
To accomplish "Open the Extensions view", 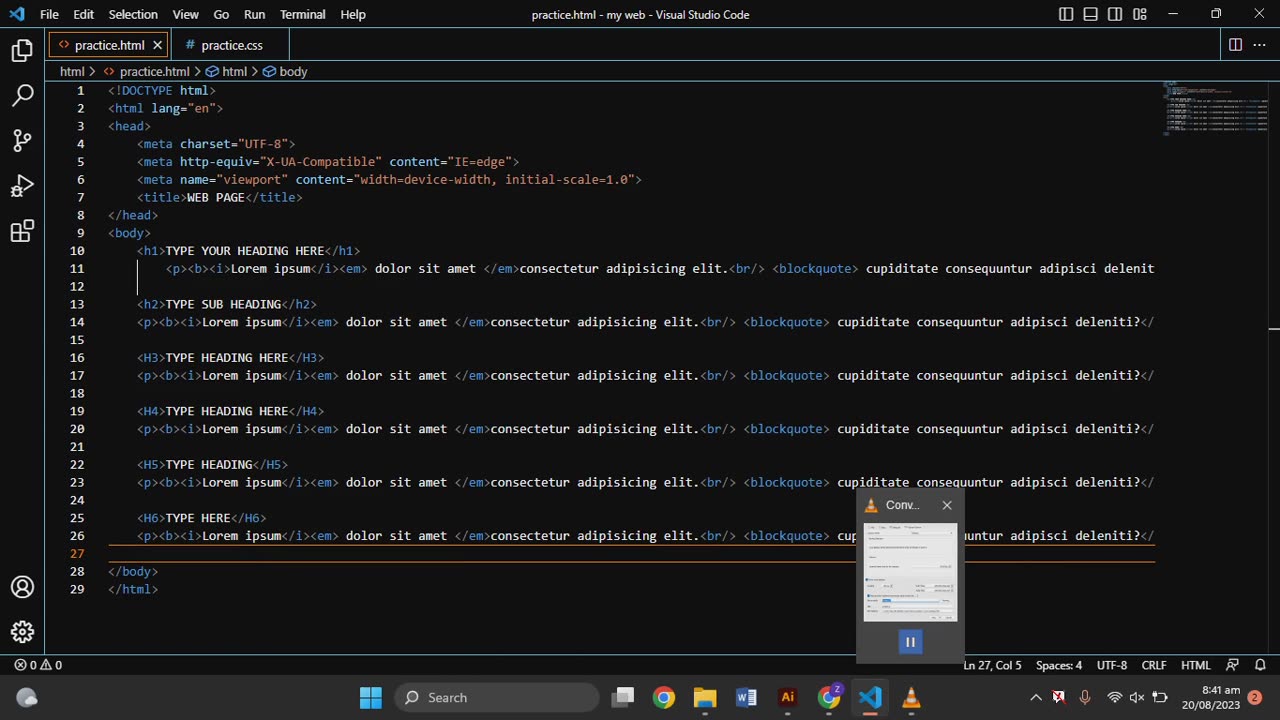I will pyautogui.click(x=22, y=232).
